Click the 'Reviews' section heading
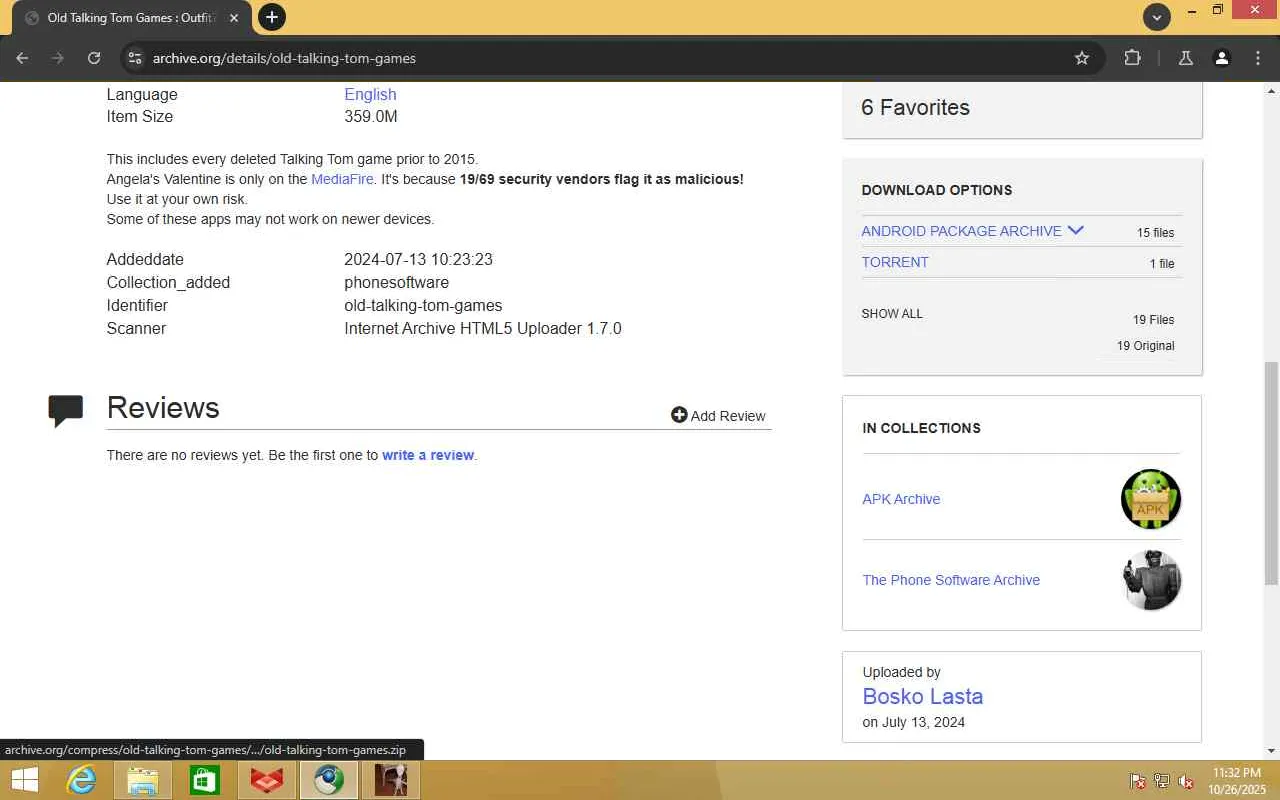Viewport: 1280px width, 800px height. (x=163, y=408)
